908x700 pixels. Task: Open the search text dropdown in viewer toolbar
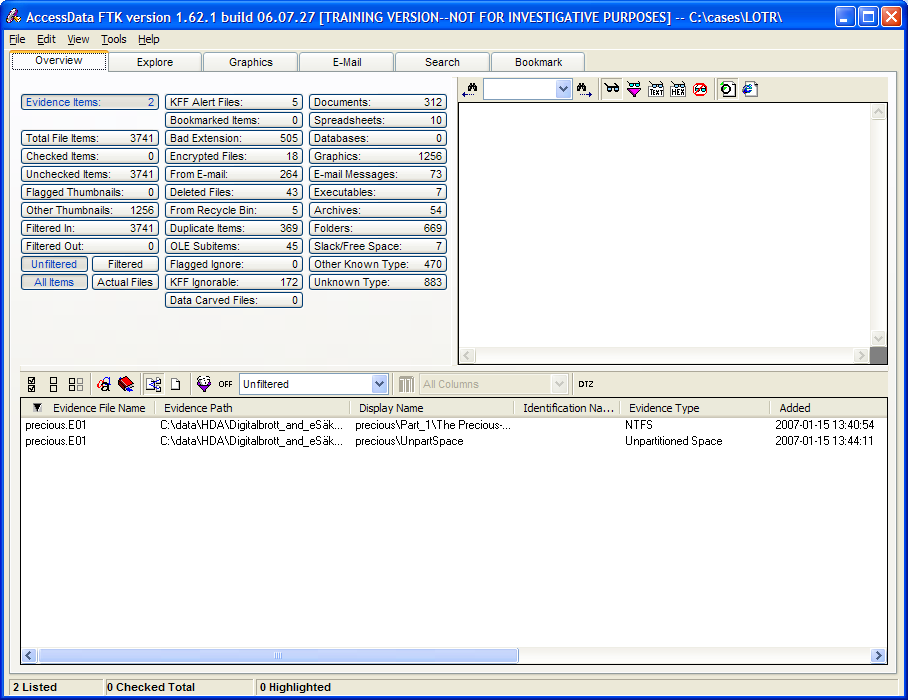coord(562,89)
